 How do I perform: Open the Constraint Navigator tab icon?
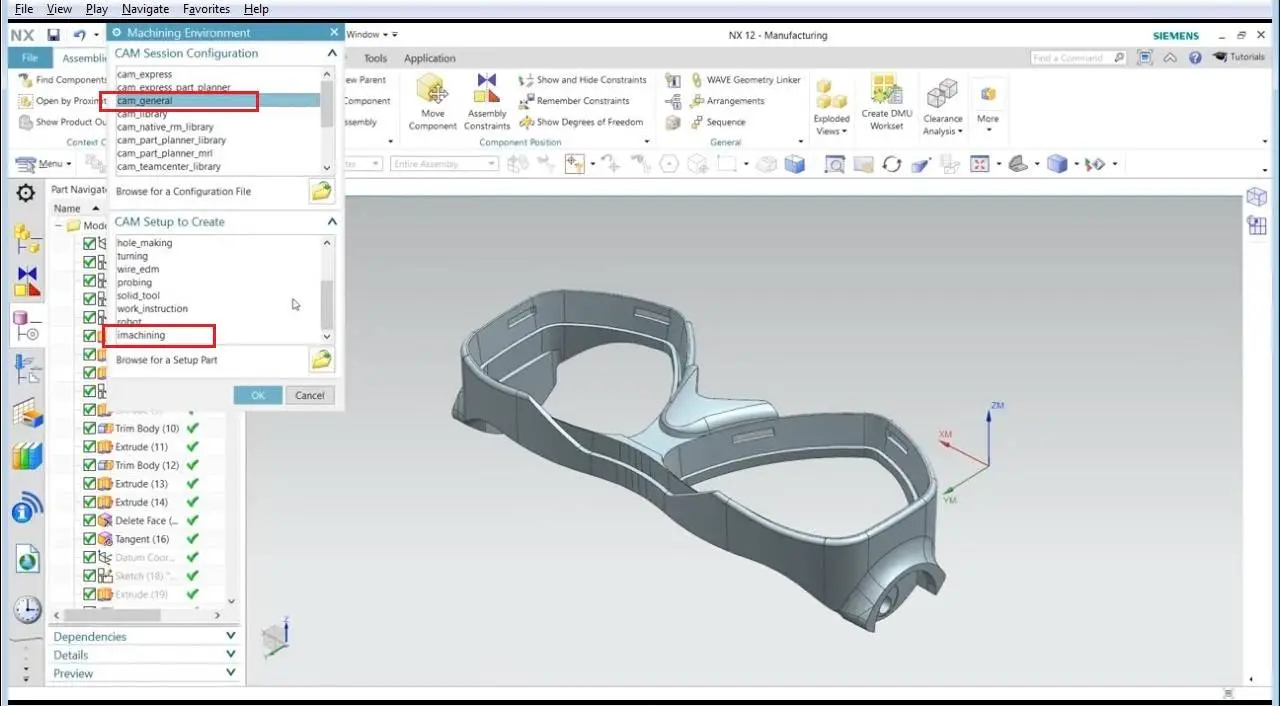pos(27,281)
